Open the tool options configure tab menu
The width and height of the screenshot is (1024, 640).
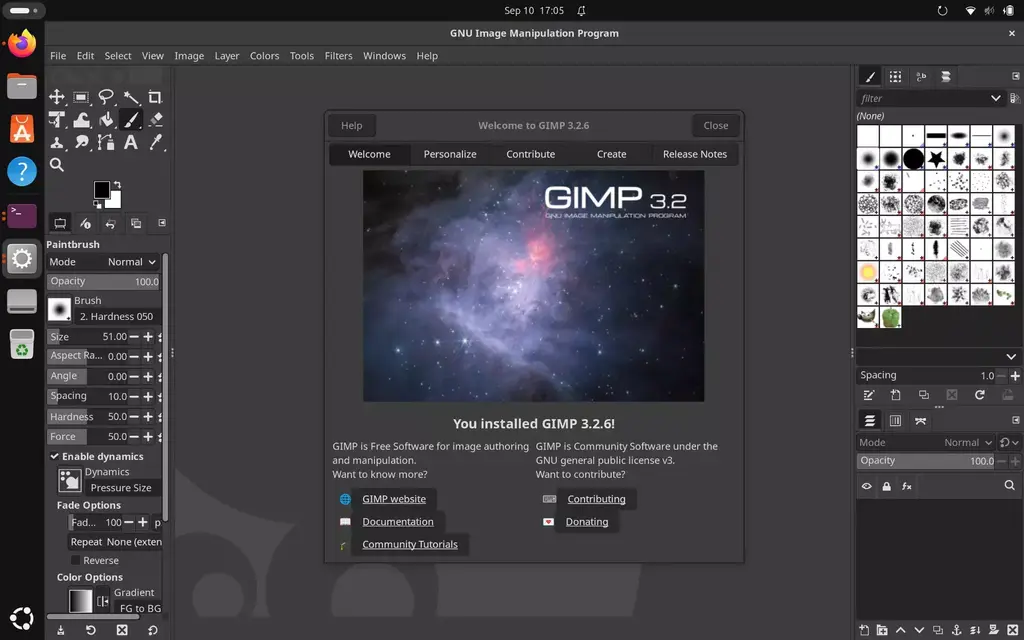[161, 223]
